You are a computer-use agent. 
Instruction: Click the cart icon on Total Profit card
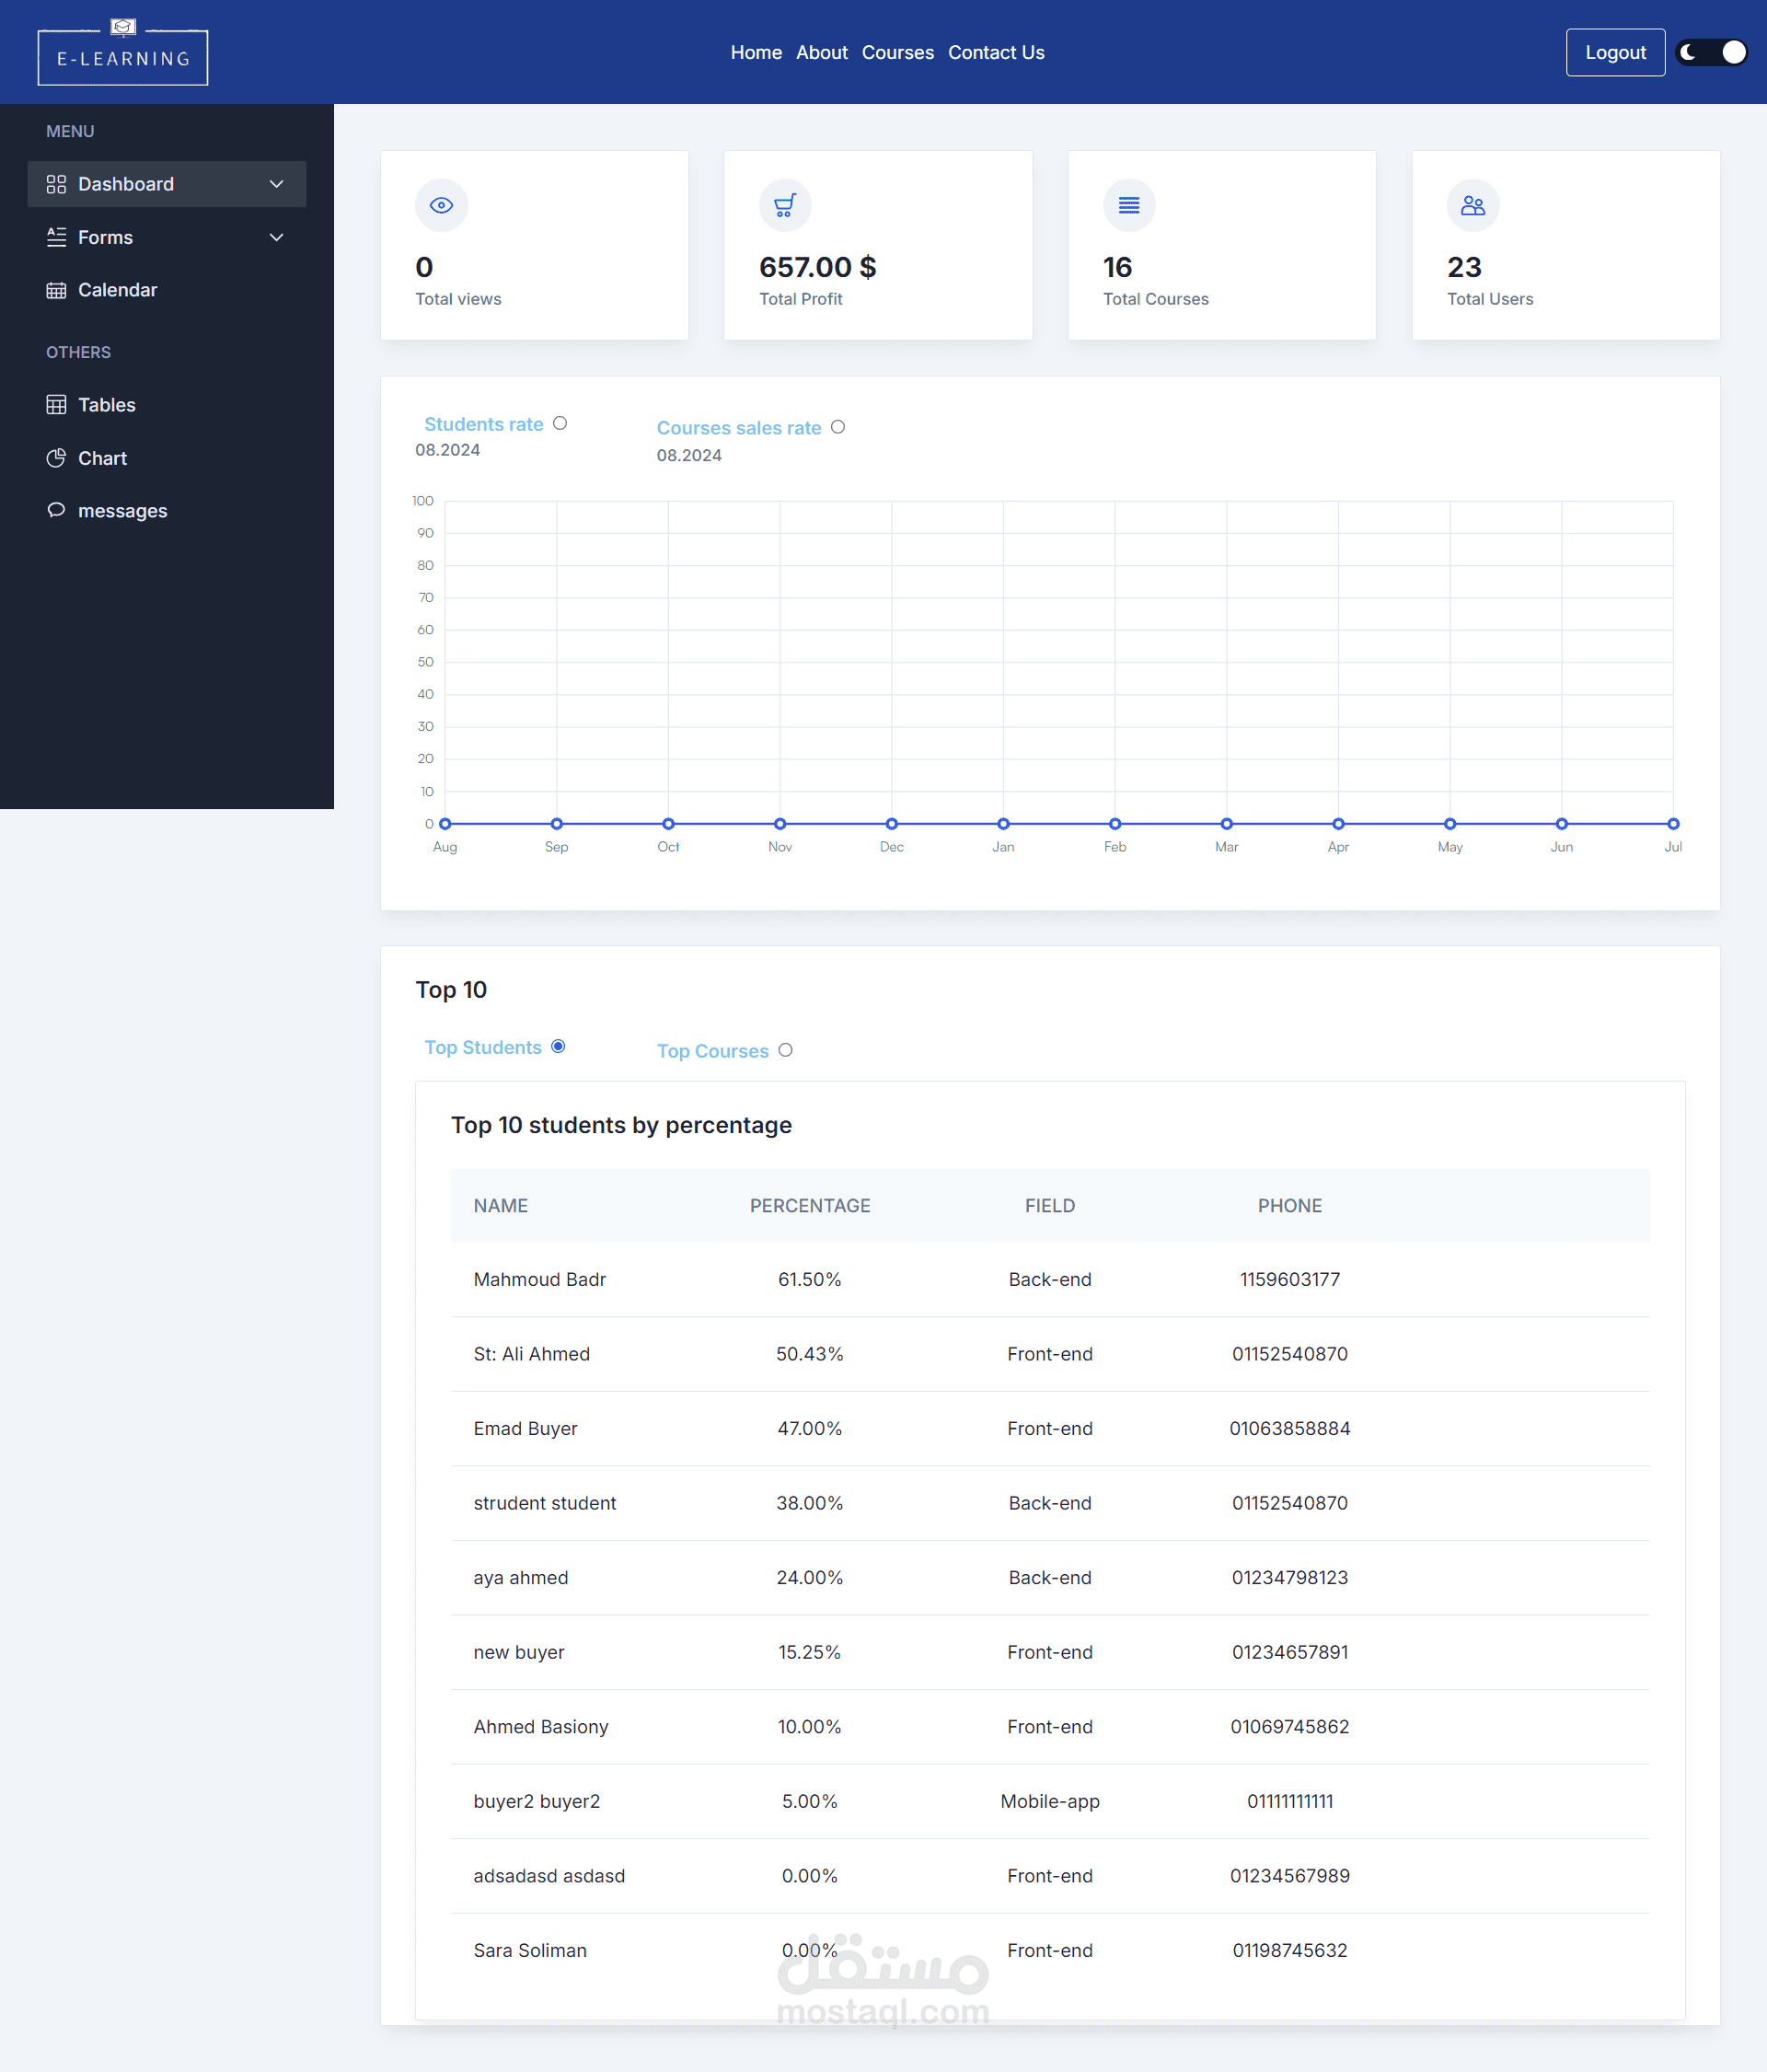point(785,205)
